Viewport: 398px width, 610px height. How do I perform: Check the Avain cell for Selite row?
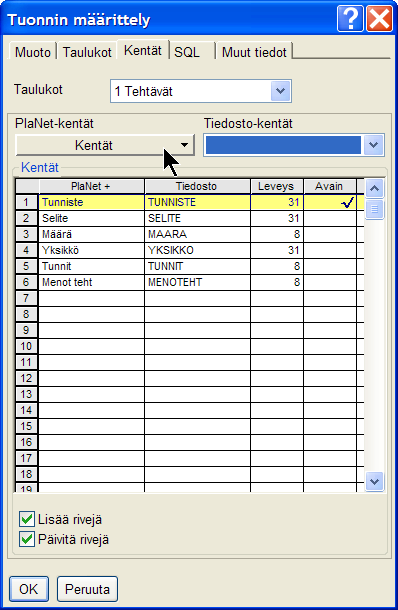click(x=330, y=218)
